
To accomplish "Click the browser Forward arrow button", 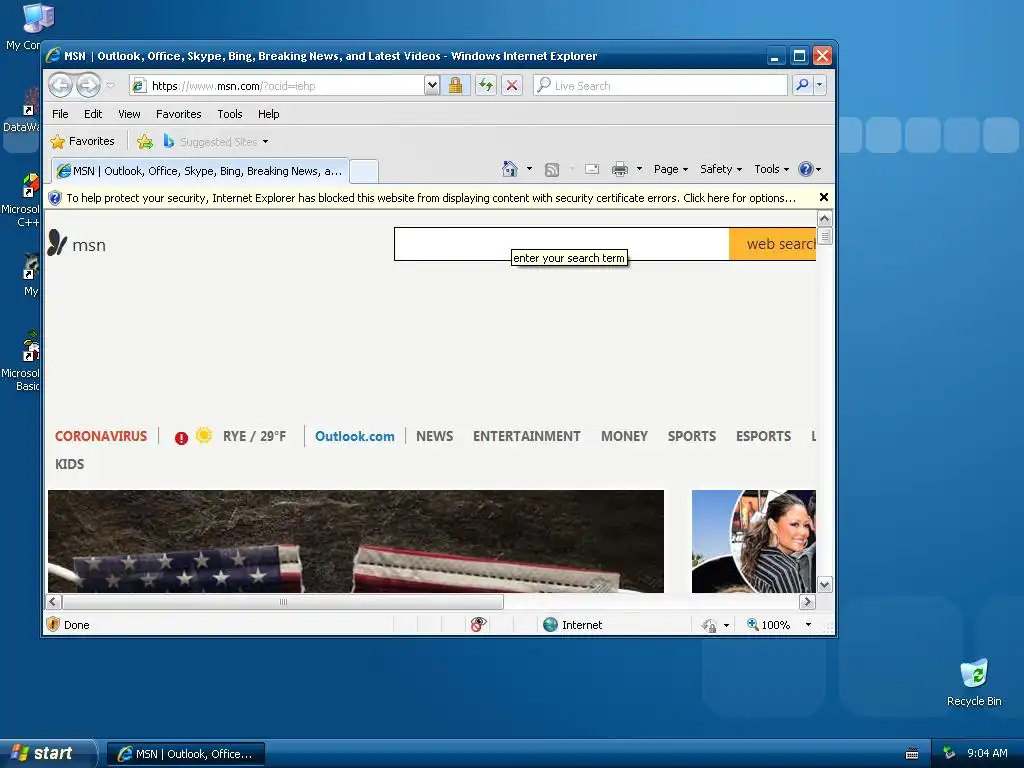I will coord(88,85).
